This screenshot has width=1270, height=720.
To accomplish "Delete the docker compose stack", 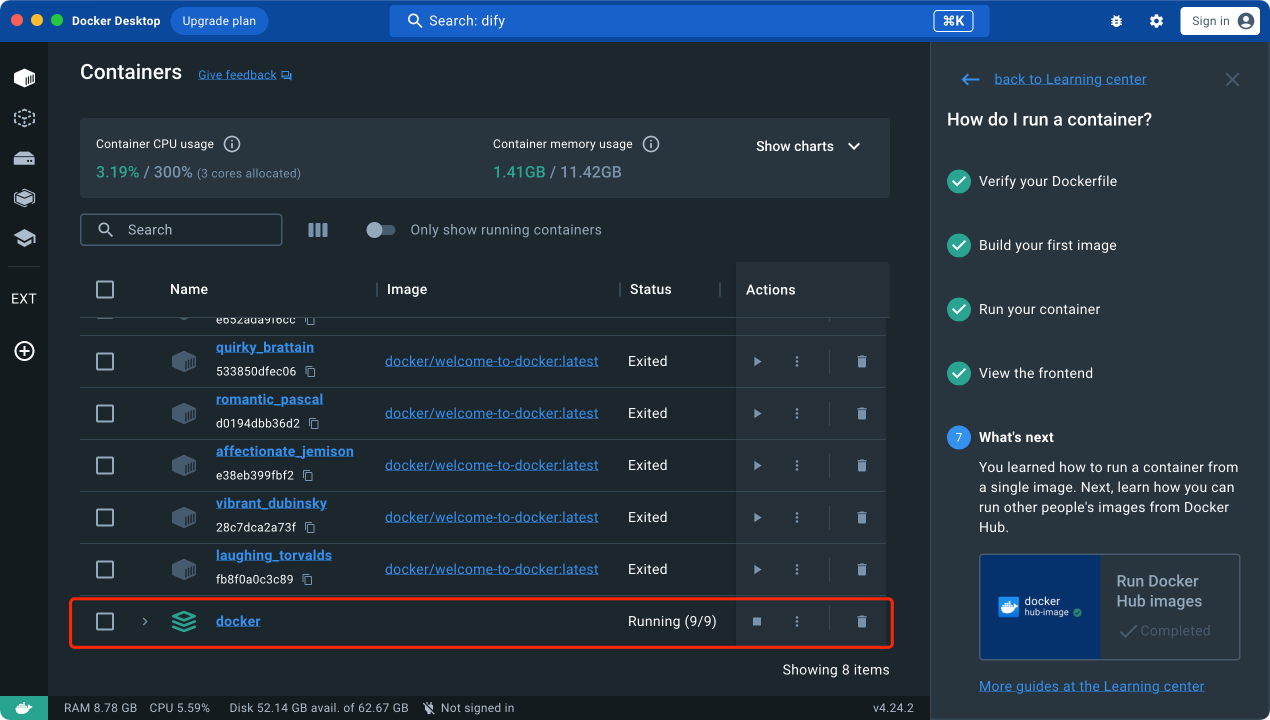I will 862,621.
